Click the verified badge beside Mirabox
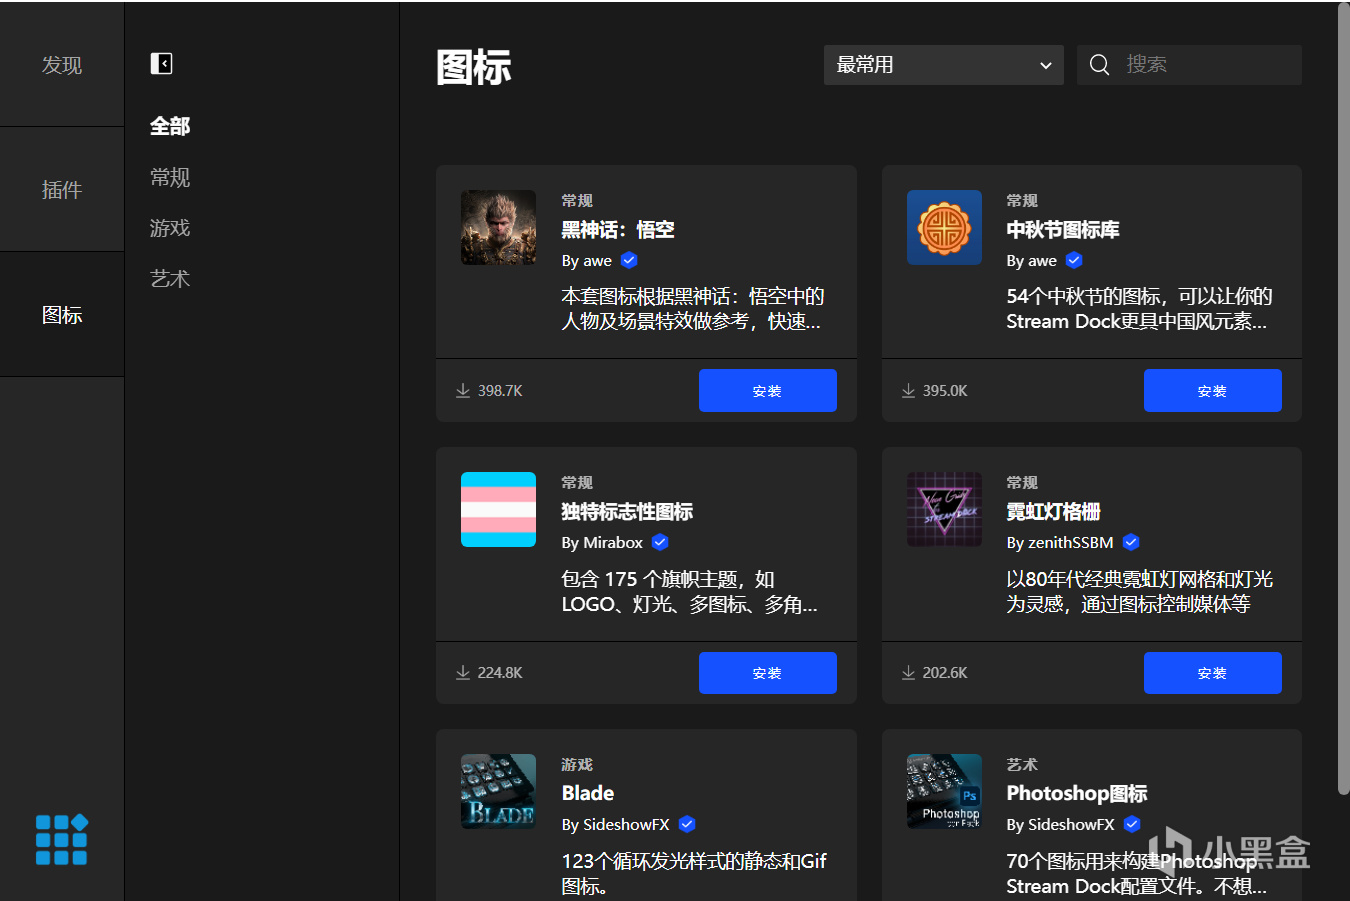Screen dimensions: 1350x901 tap(660, 543)
